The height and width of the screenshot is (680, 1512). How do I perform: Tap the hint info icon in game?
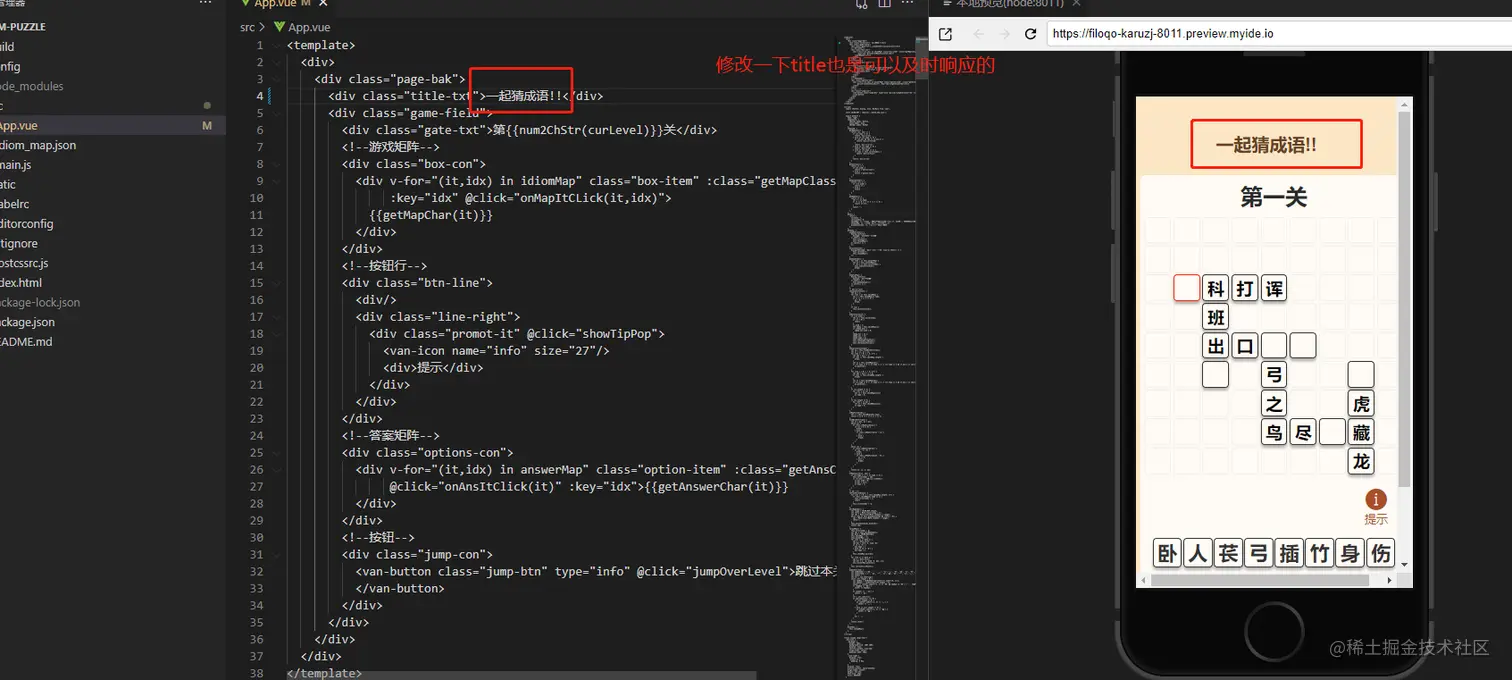(x=1376, y=499)
